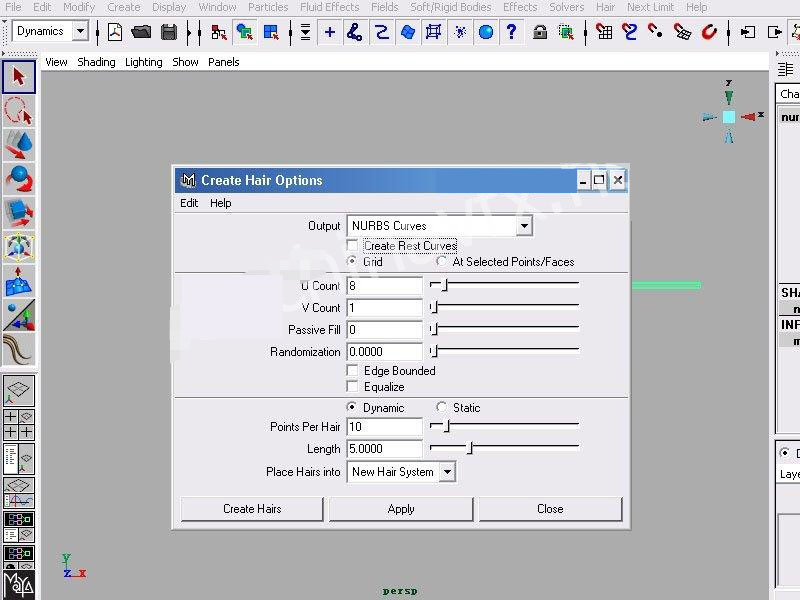Select the Static radio button
Viewport: 800px width, 600px height.
coord(442,408)
